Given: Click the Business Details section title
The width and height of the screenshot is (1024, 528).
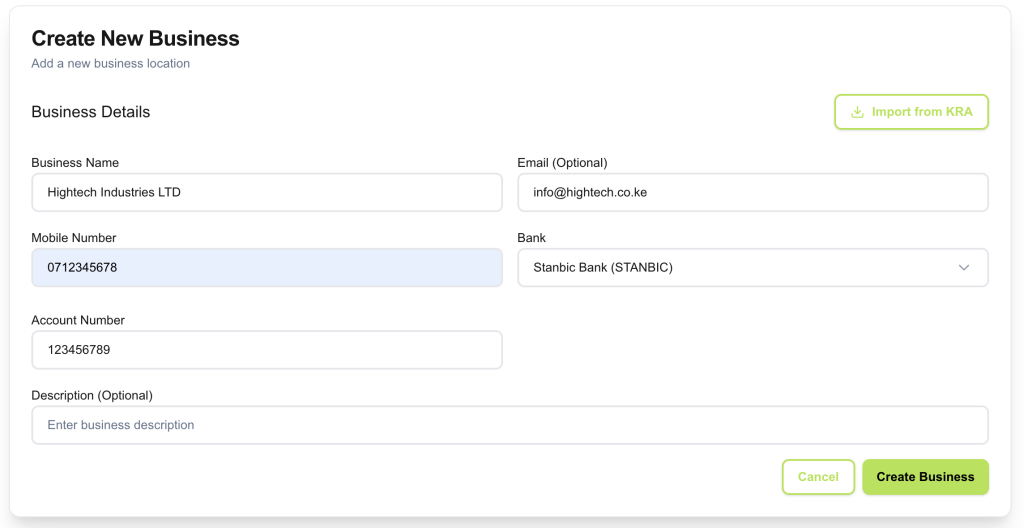Looking at the screenshot, I should 91,112.
